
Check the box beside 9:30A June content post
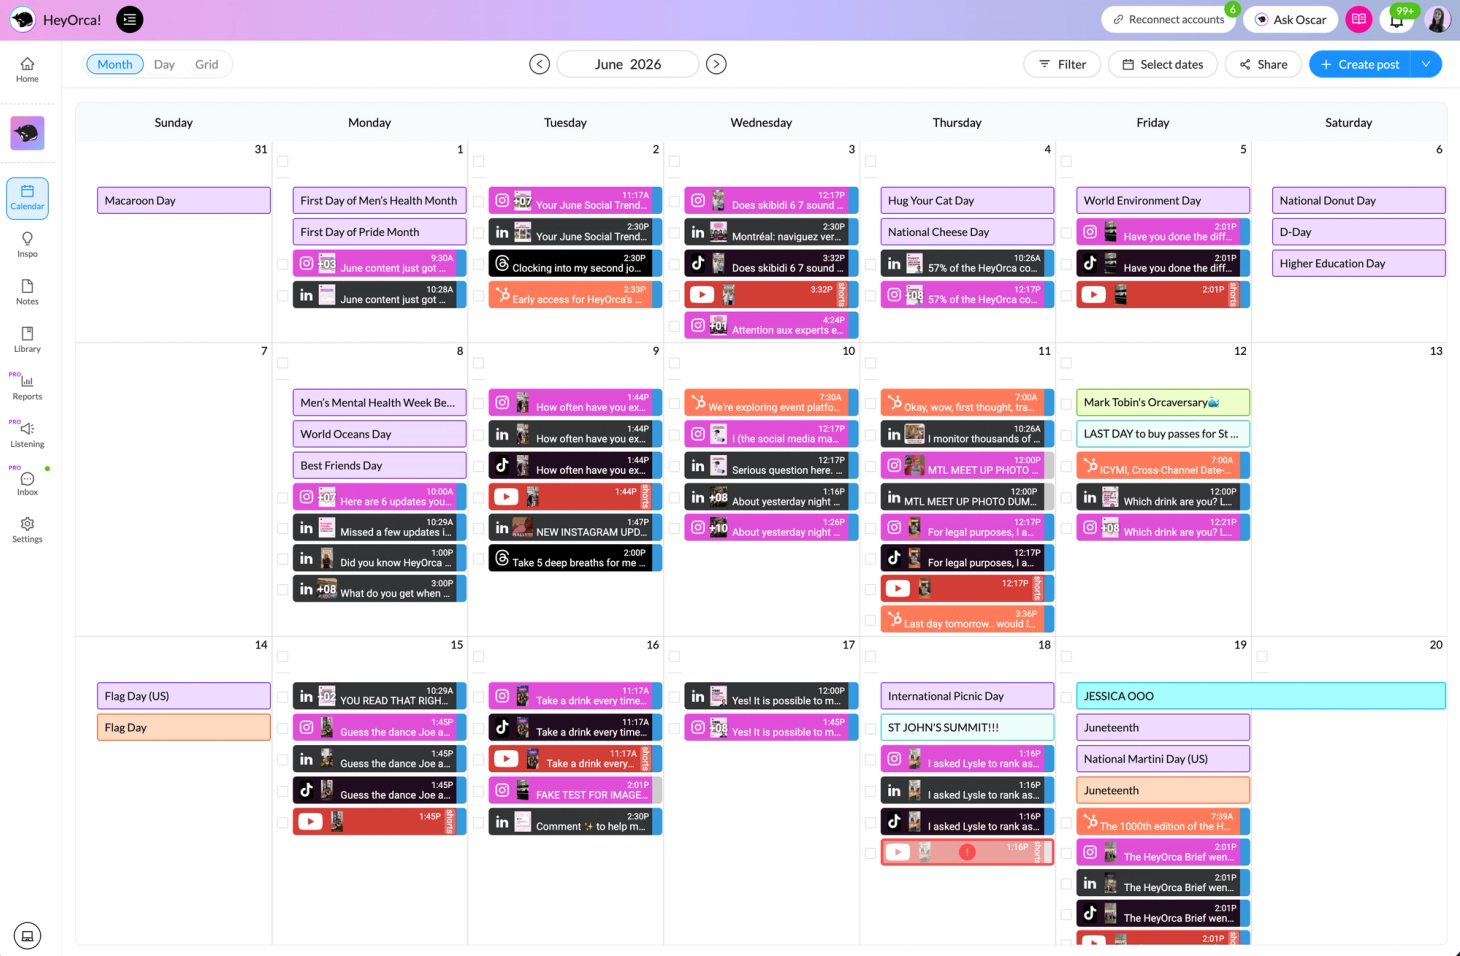(283, 265)
